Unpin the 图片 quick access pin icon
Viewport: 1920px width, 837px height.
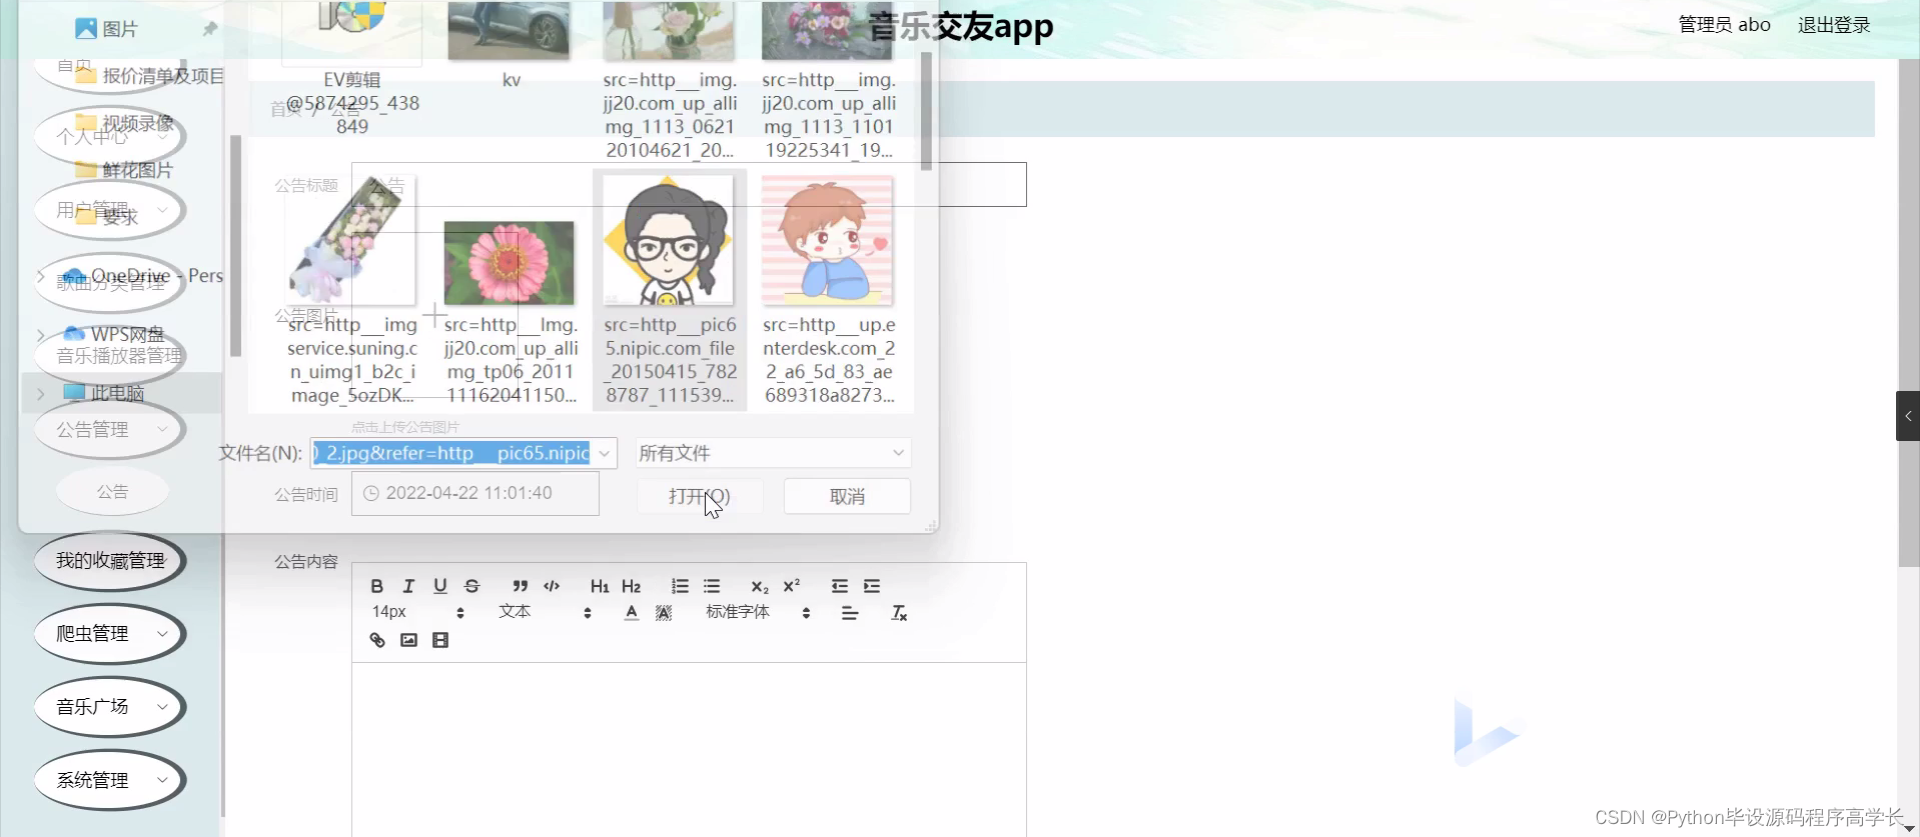210,29
